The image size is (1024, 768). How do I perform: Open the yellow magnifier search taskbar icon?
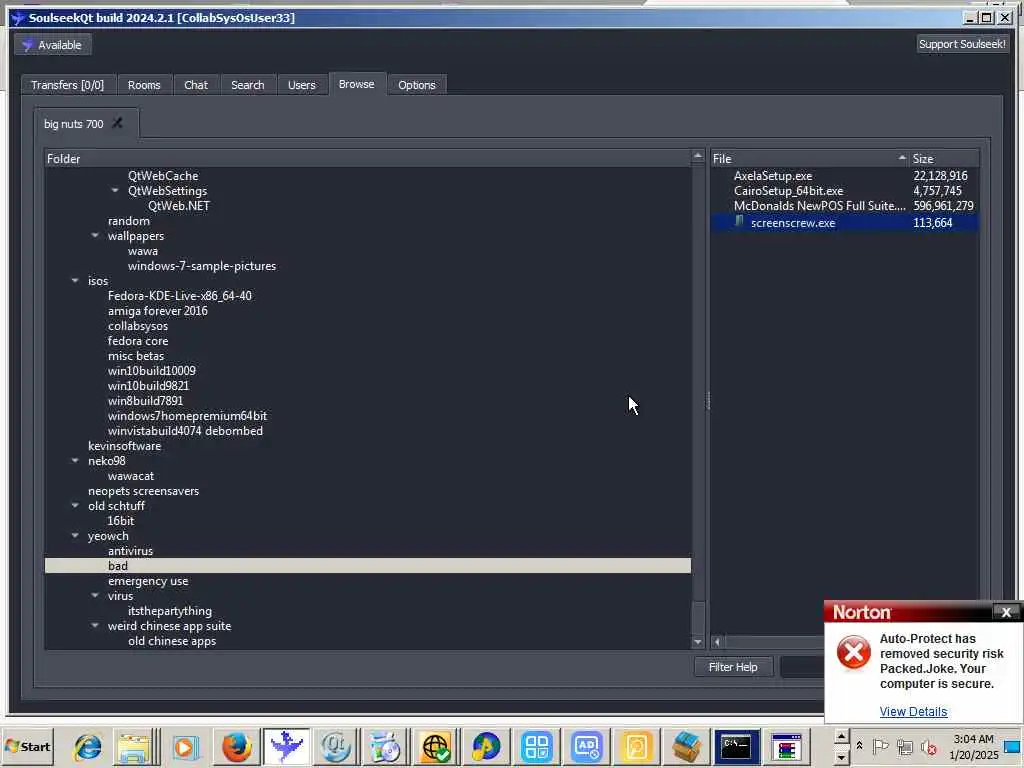[637, 746]
